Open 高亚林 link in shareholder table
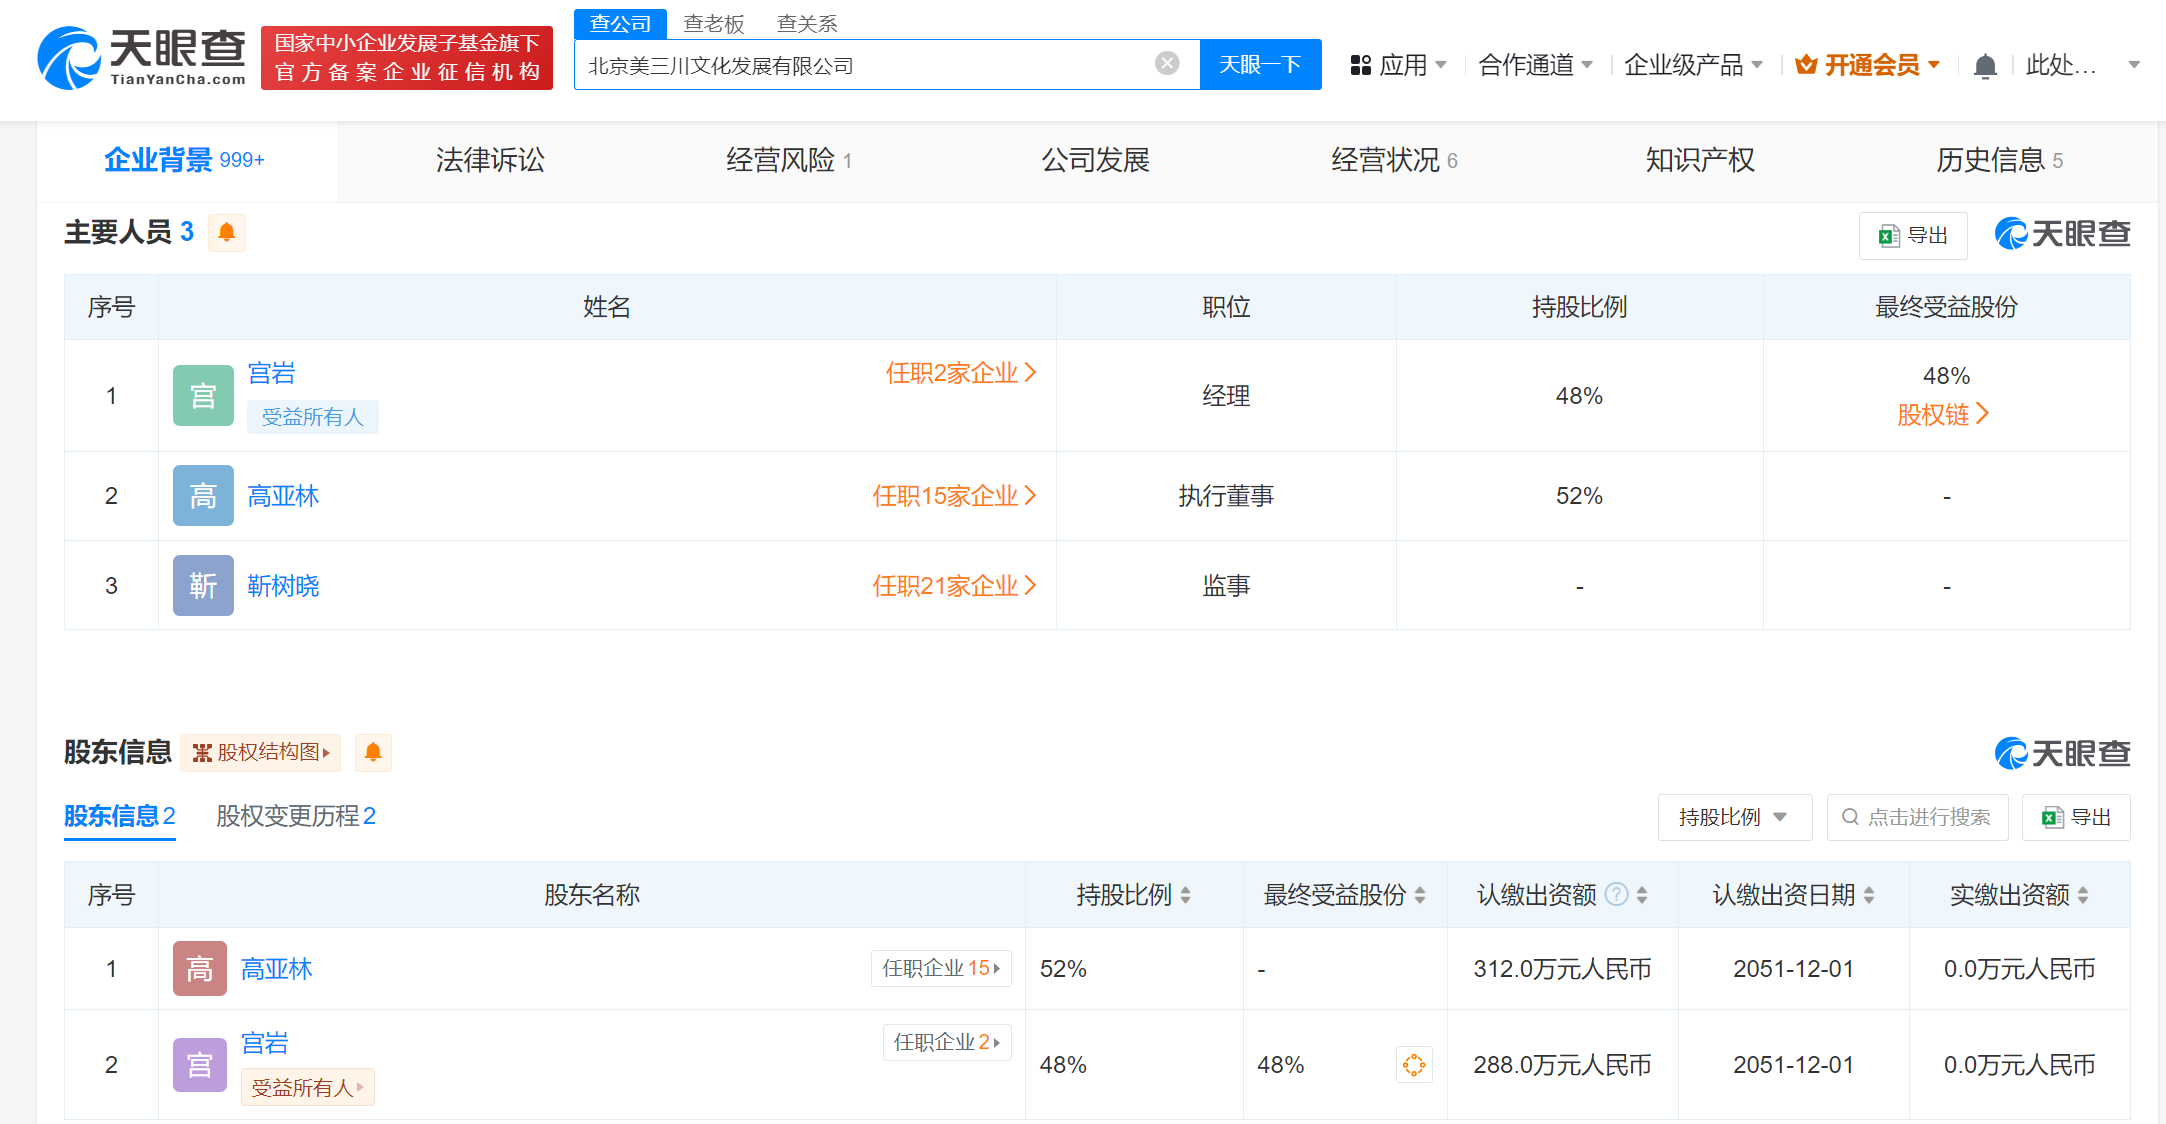This screenshot has height=1124, width=2166. pyautogui.click(x=276, y=968)
